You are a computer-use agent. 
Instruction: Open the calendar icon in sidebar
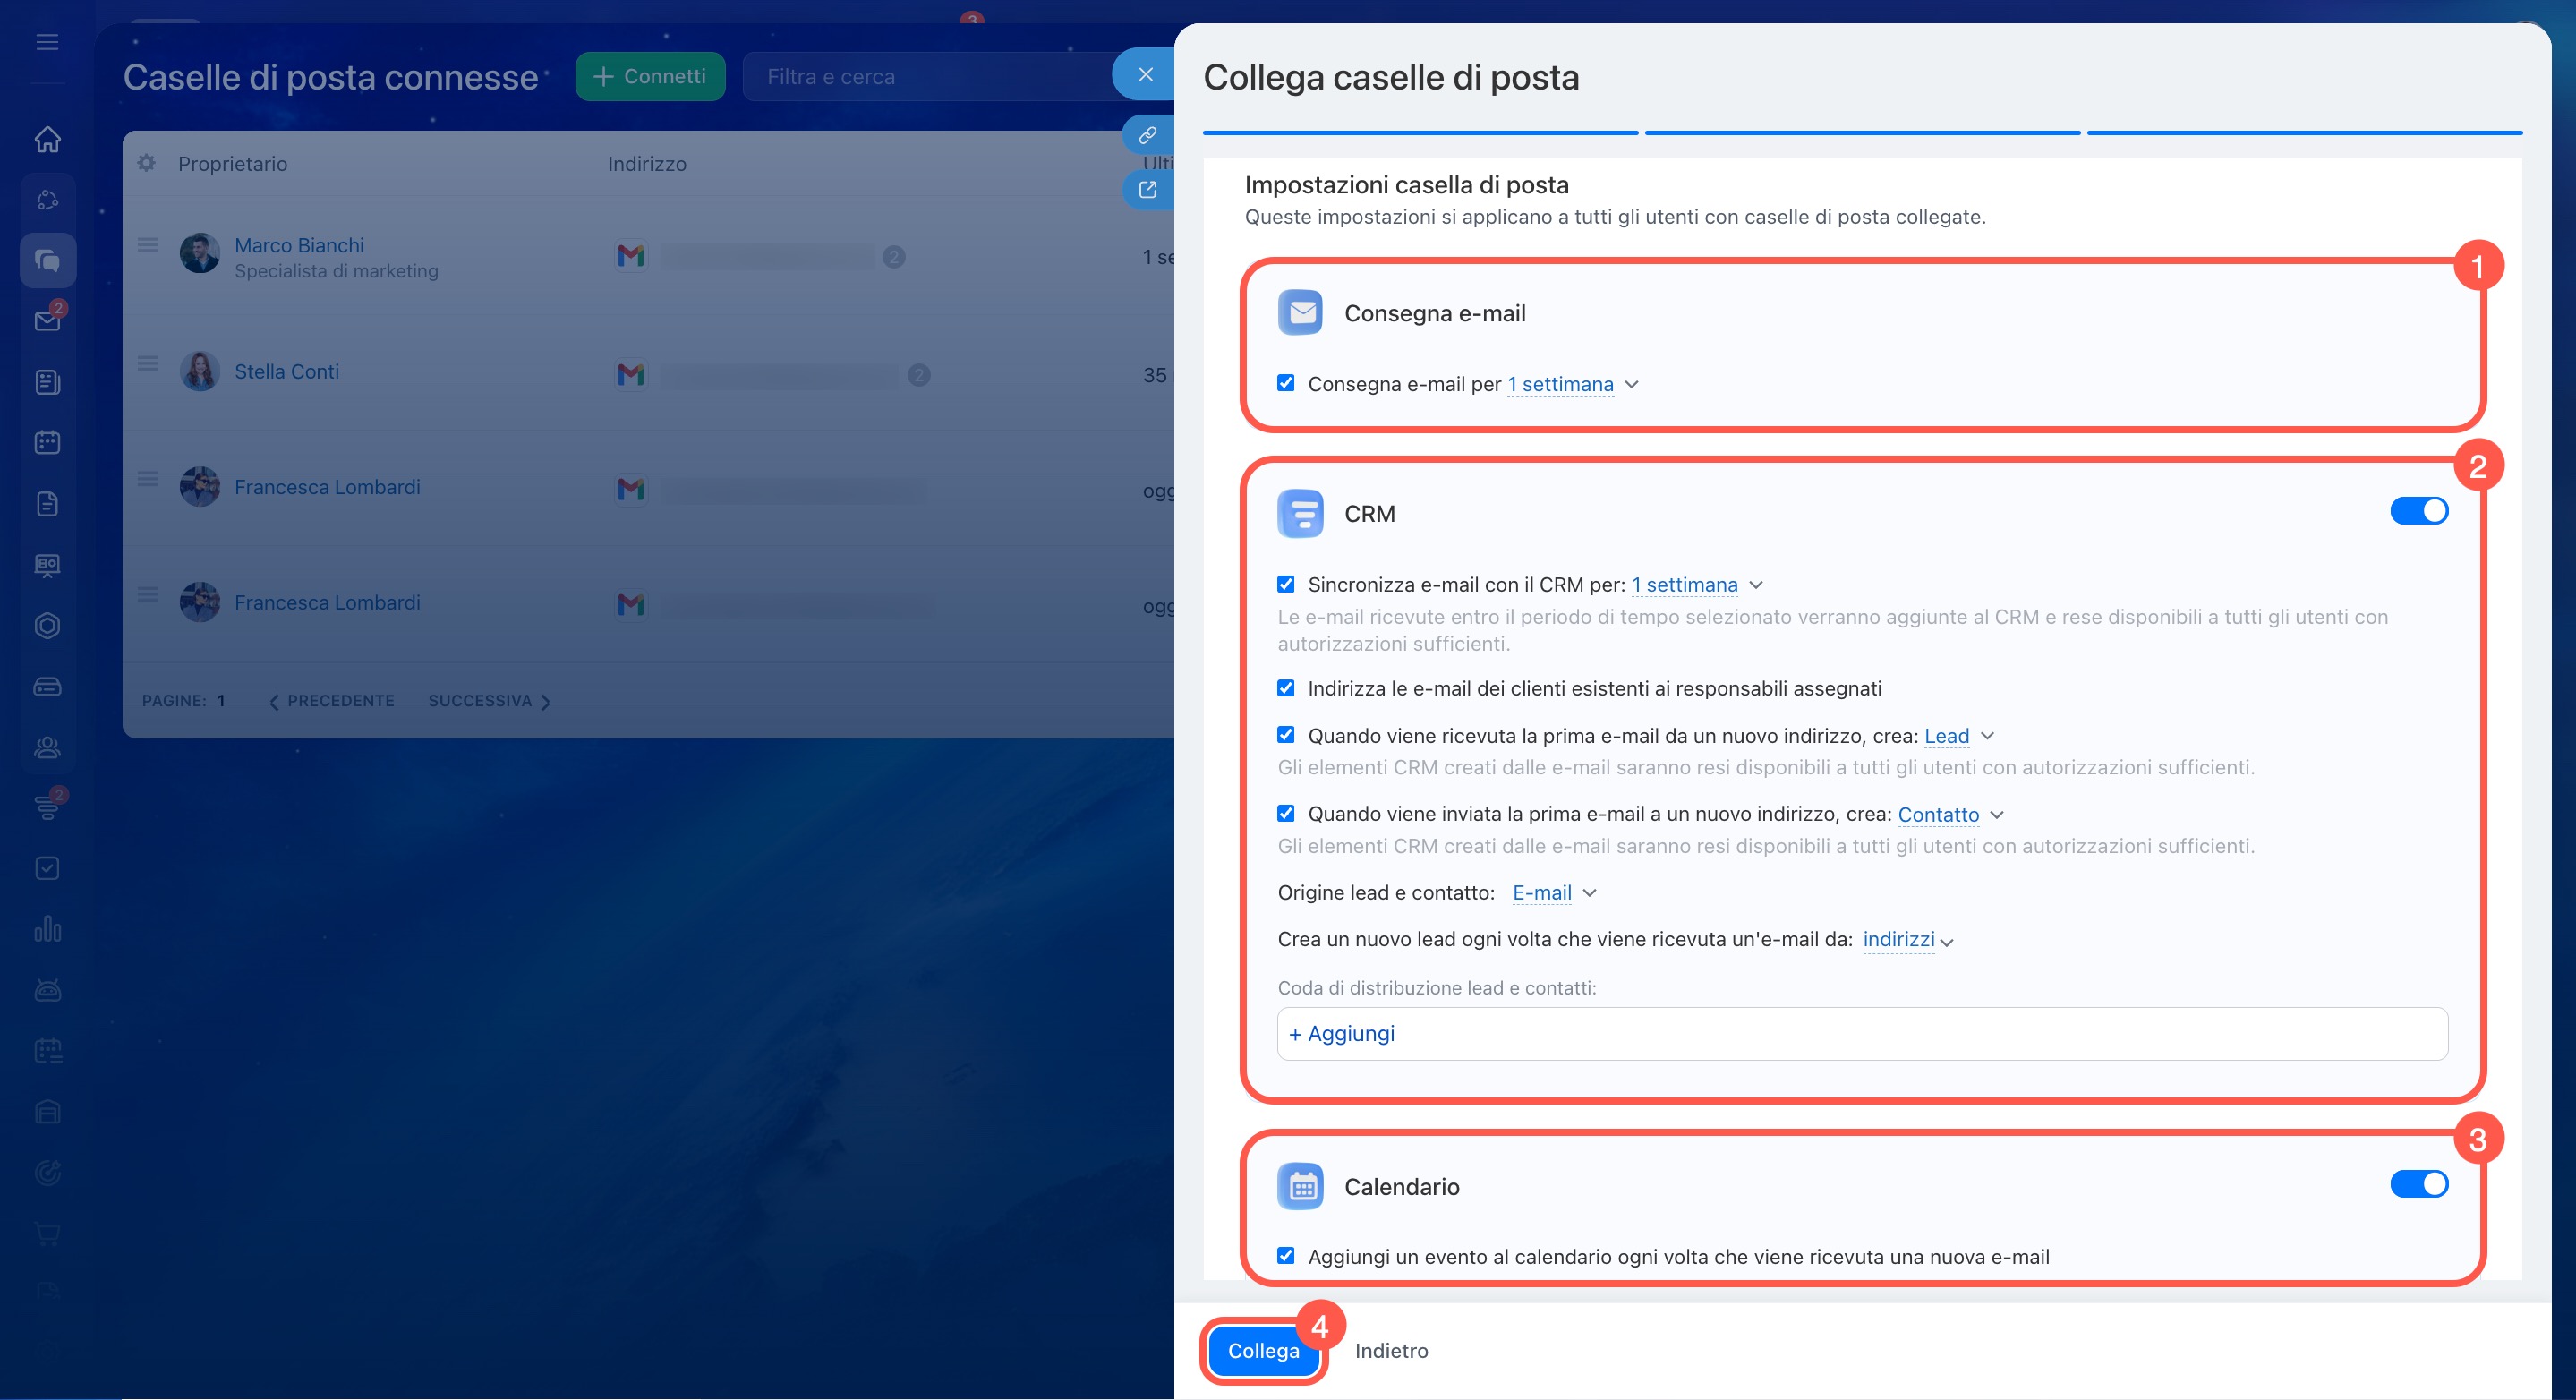click(47, 442)
